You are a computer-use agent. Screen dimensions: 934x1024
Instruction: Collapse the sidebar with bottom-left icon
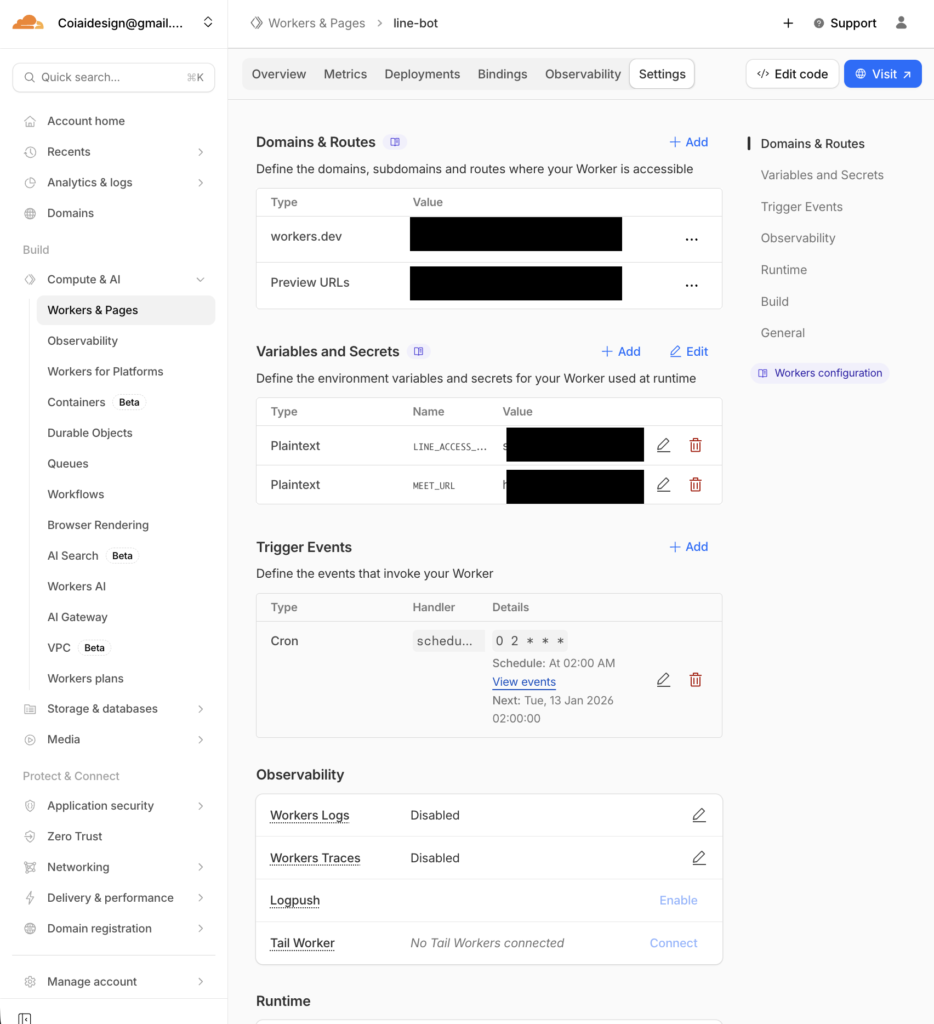click(x=25, y=1018)
